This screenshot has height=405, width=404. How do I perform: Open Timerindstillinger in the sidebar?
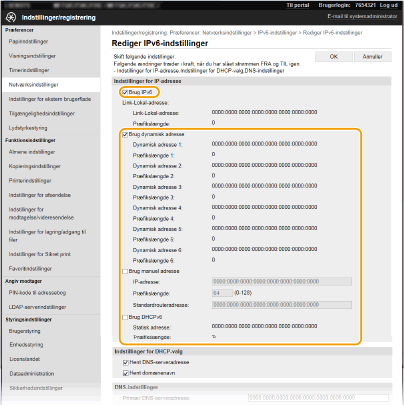click(29, 70)
